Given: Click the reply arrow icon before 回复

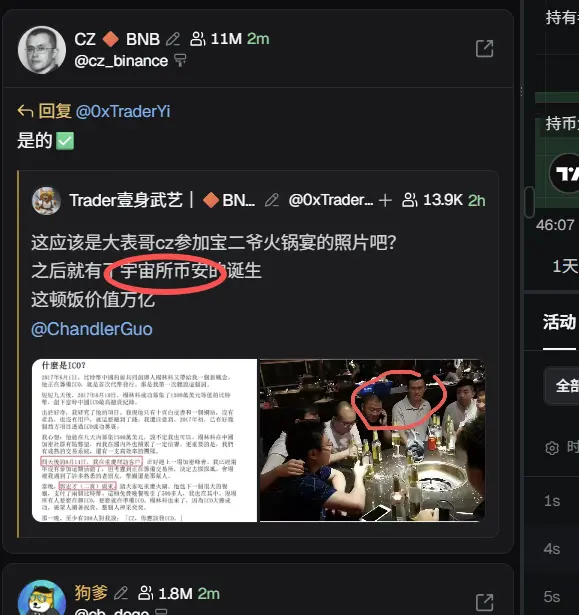Looking at the screenshot, I should (x=25, y=111).
